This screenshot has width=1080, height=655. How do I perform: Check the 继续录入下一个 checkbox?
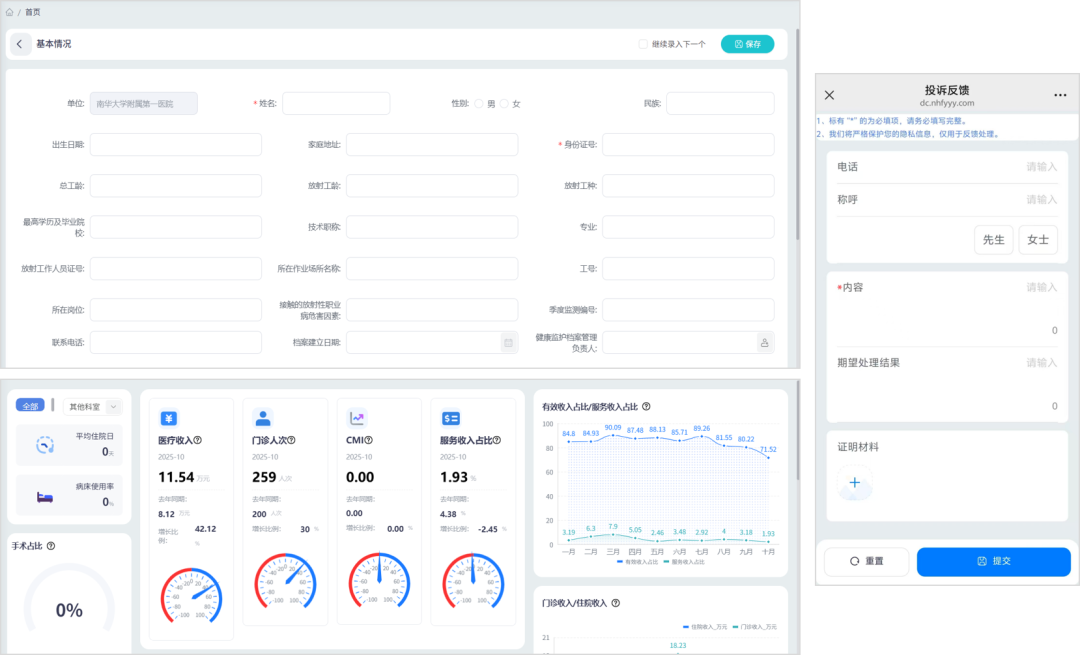pos(643,44)
